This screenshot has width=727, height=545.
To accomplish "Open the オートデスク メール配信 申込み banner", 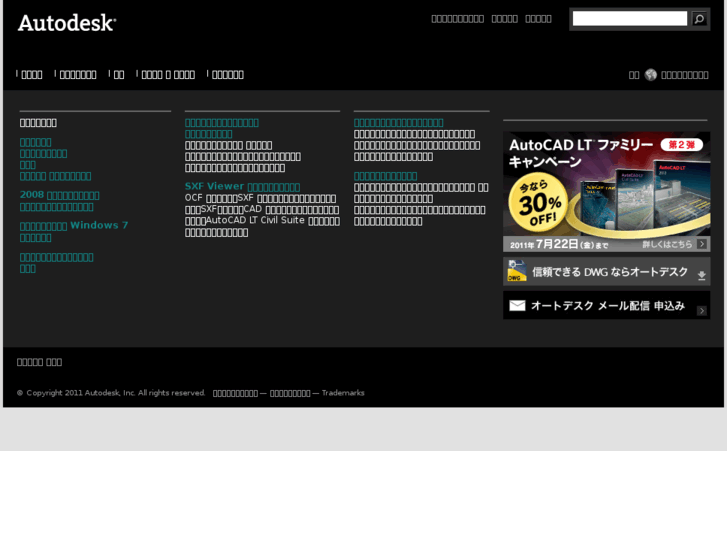I will (606, 305).
